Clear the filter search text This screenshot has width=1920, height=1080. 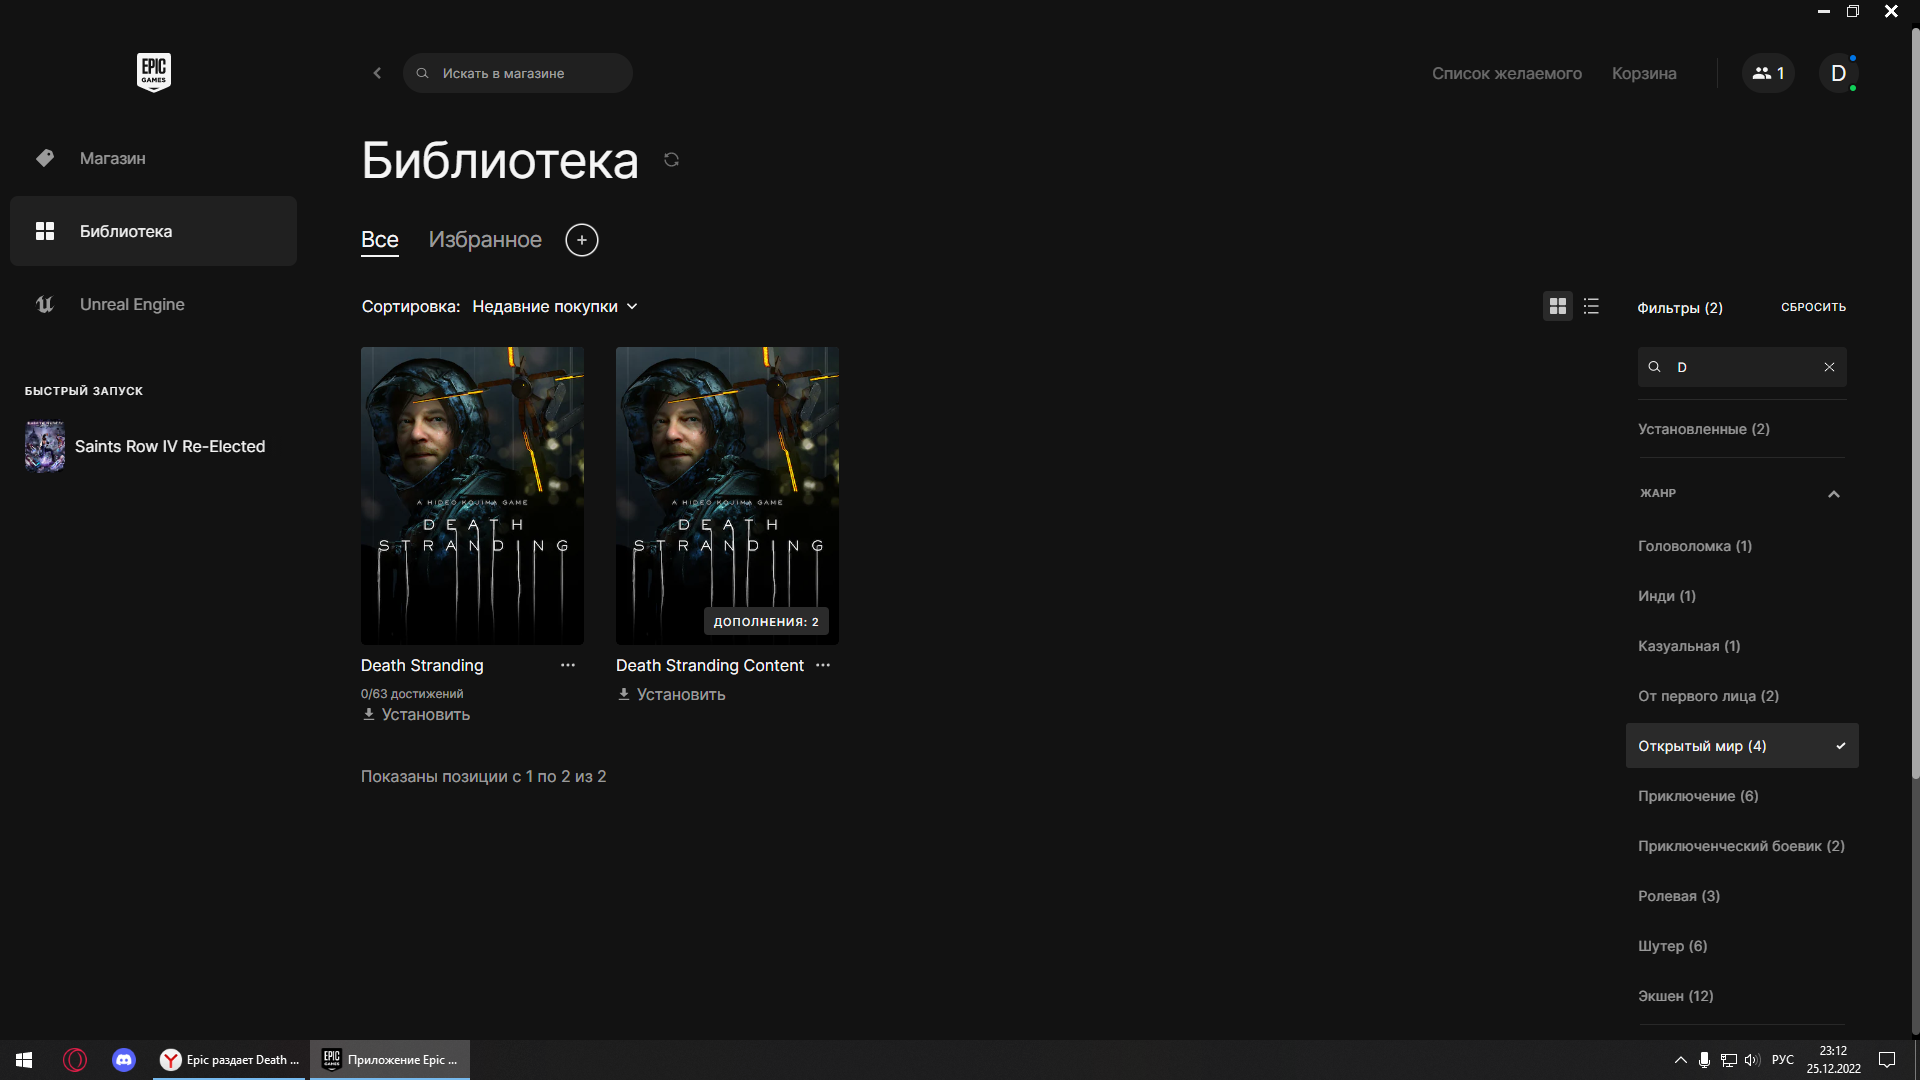click(1829, 367)
